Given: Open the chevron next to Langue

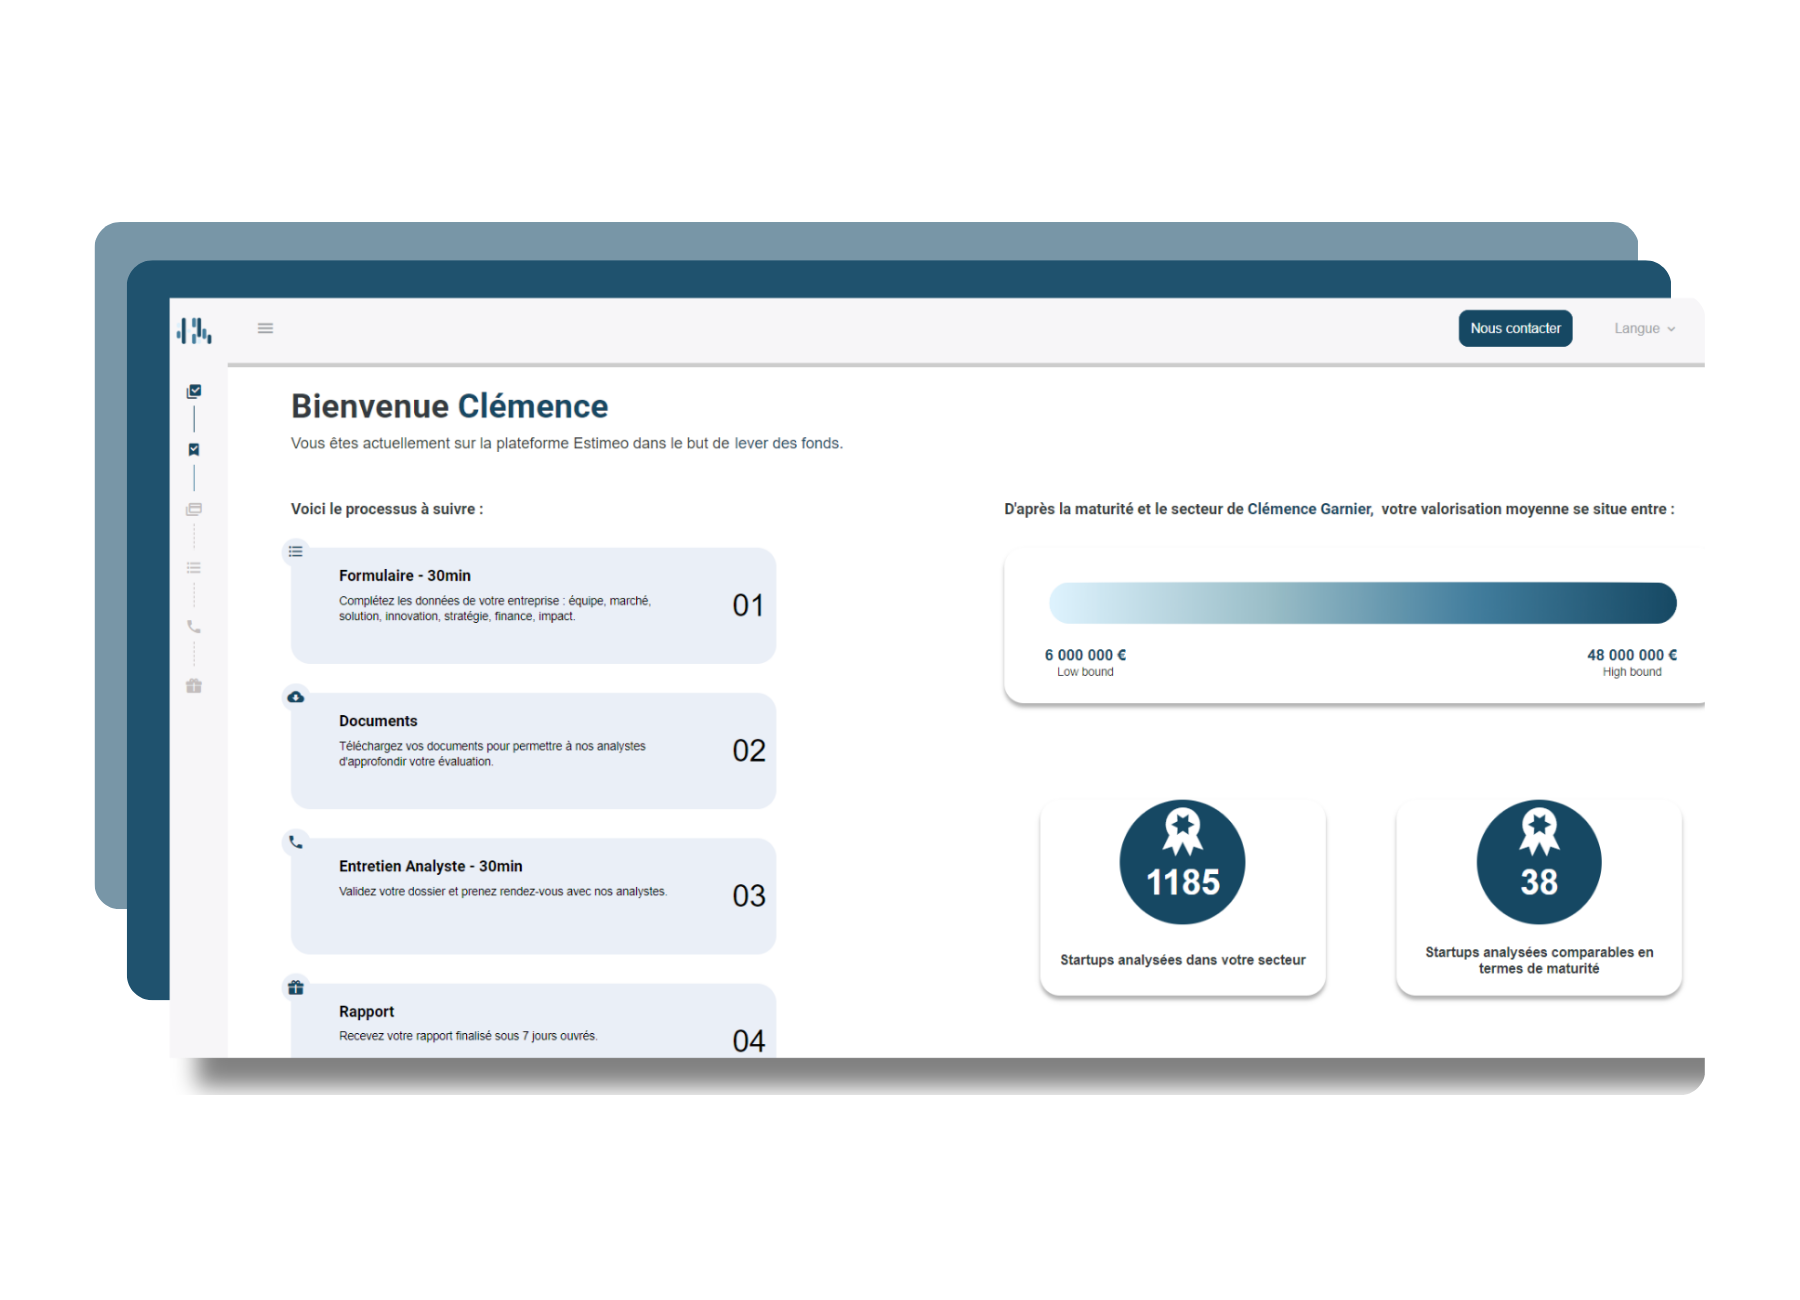Looking at the screenshot, I should pos(1671,328).
